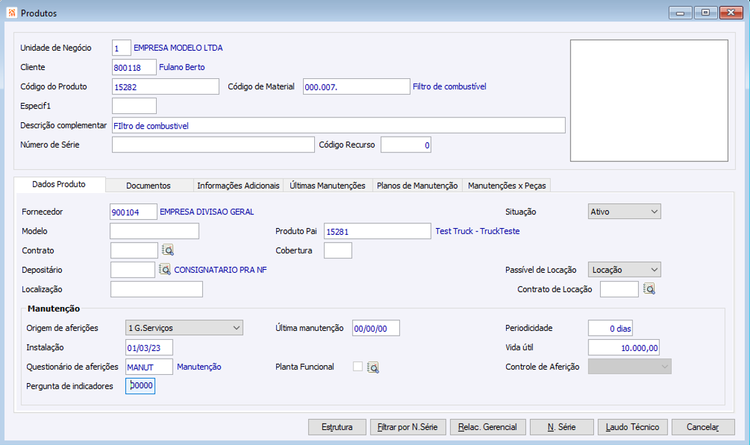Screen dimensions: 750x445
Task: Focus the Unidade de Negócio field
Action: (121, 48)
